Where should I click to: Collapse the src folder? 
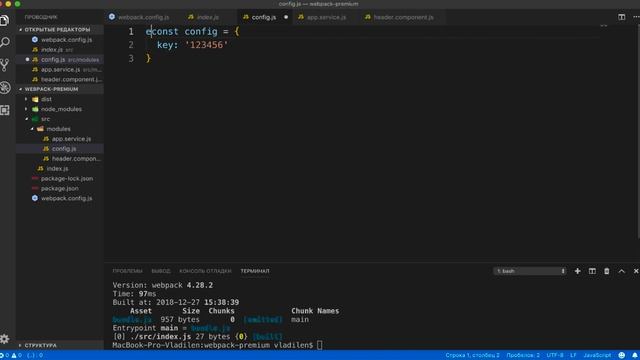60,119
